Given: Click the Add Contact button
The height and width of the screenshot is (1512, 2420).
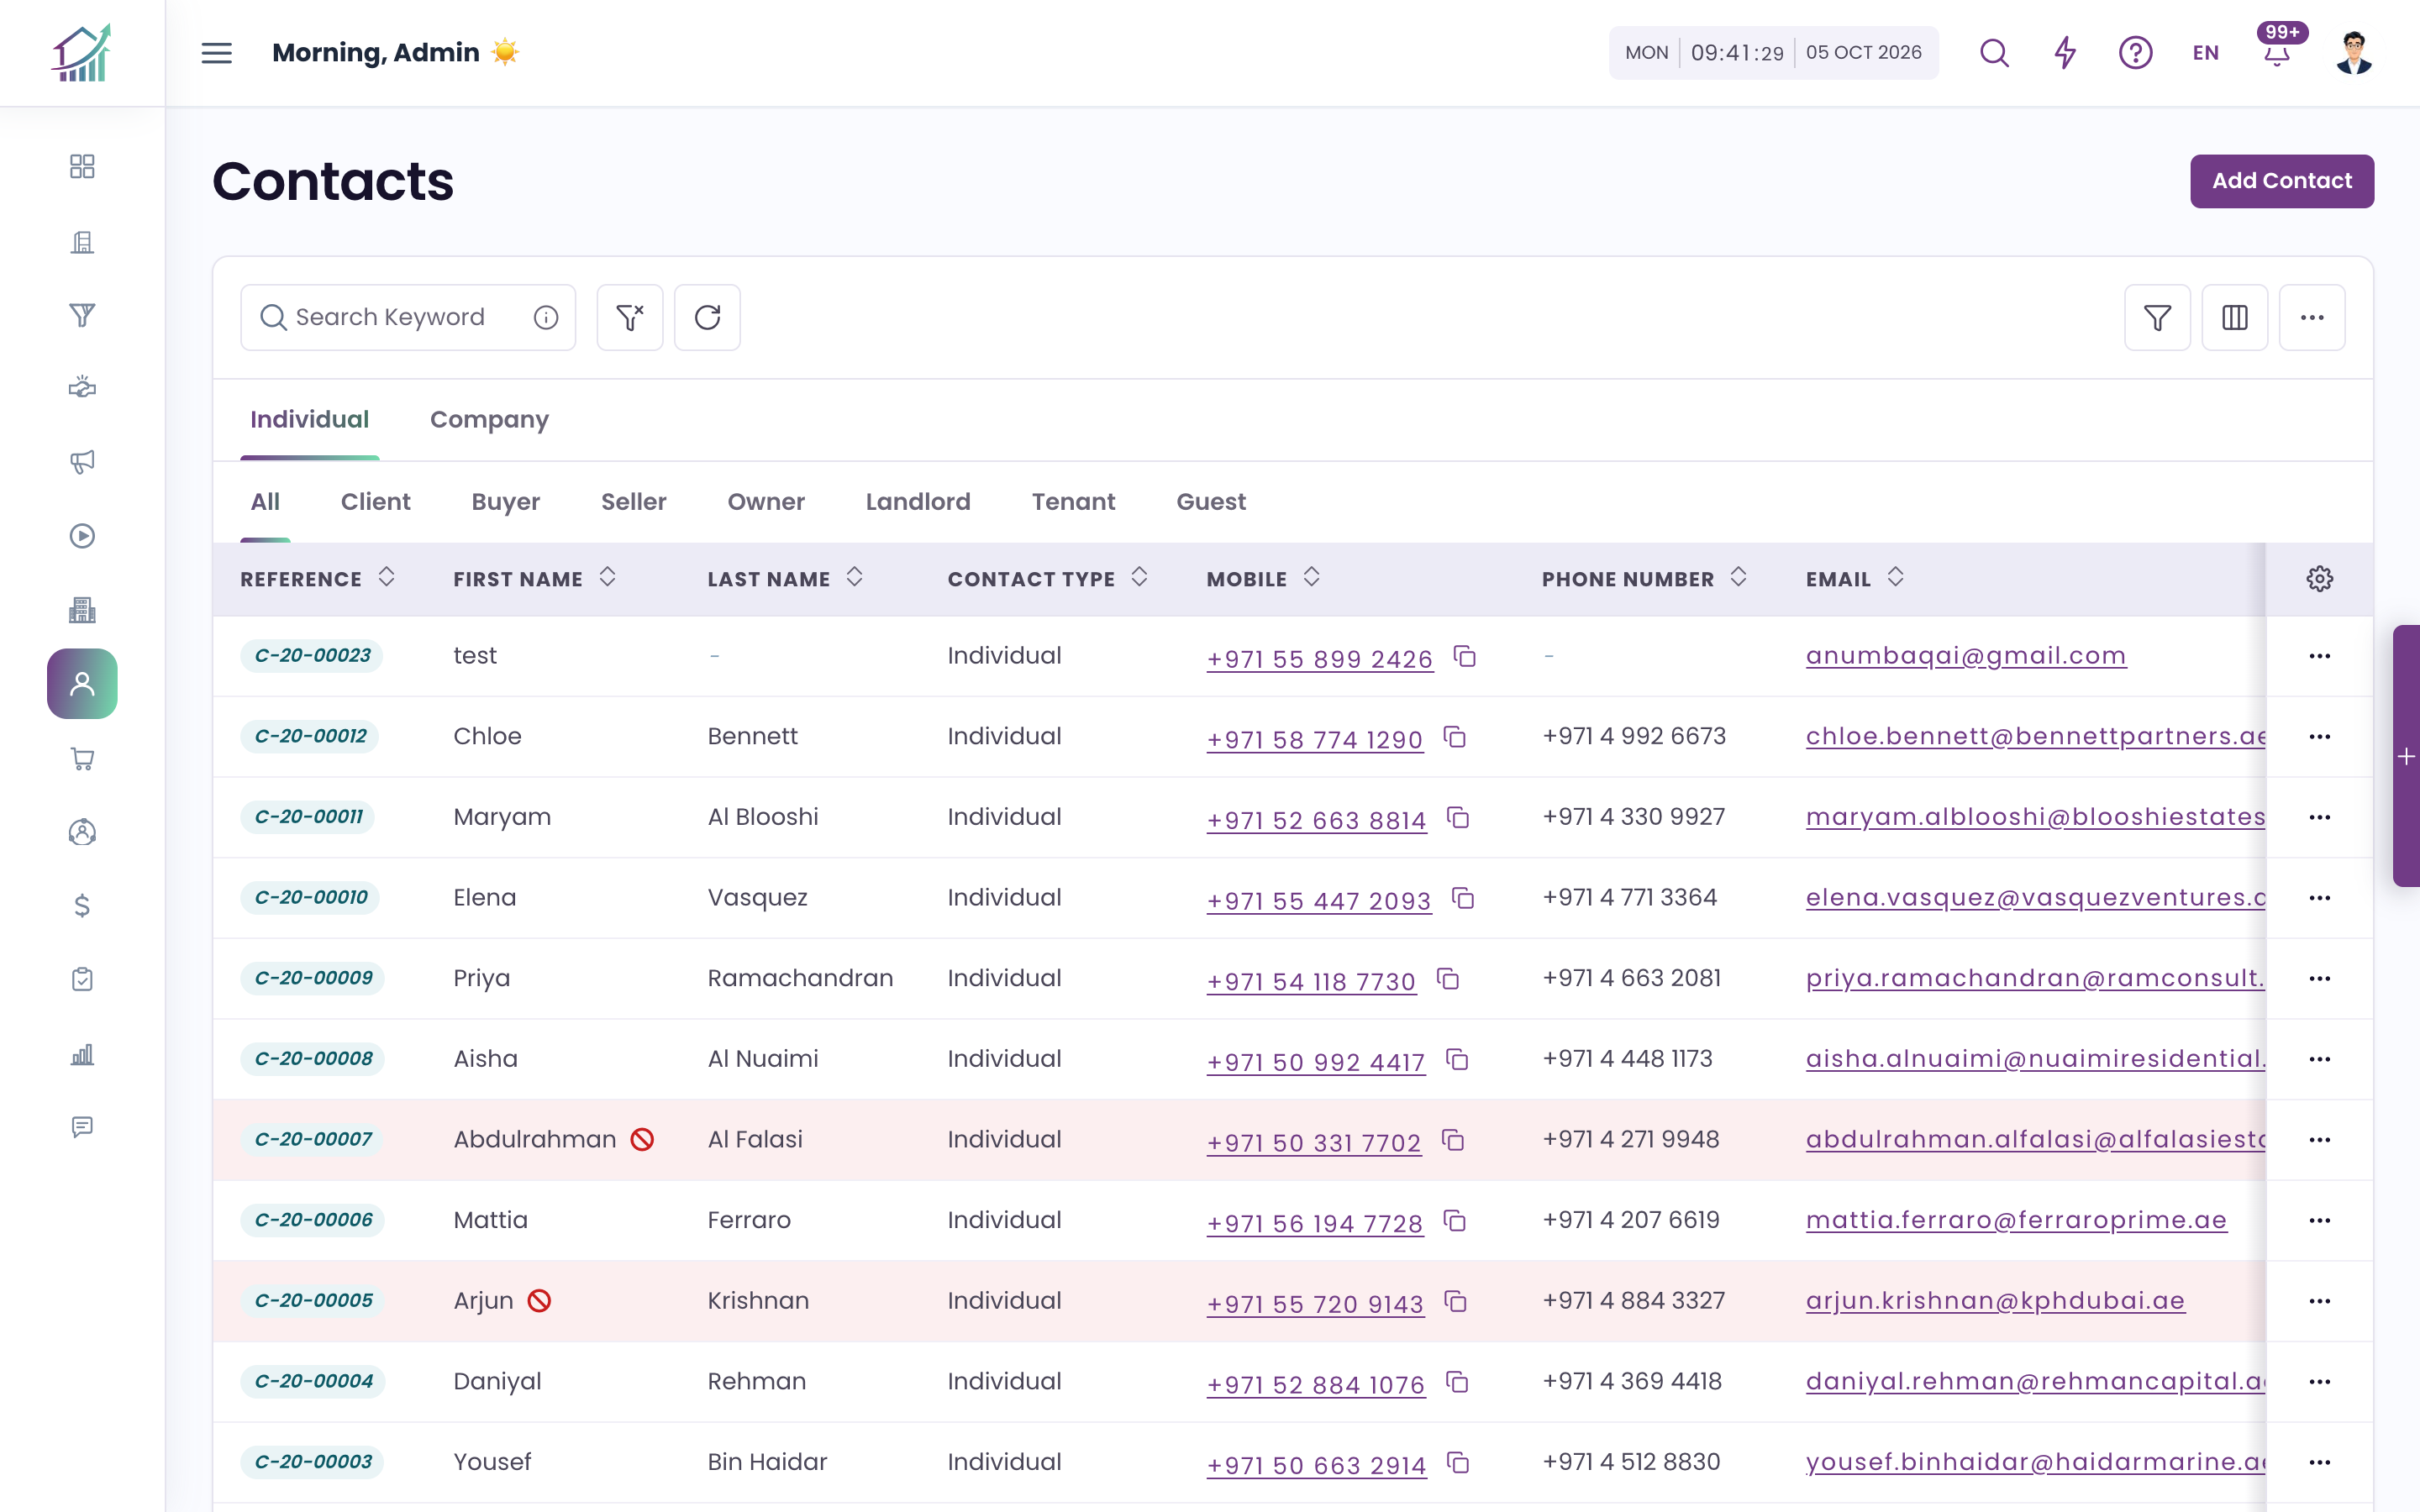Looking at the screenshot, I should pyautogui.click(x=2282, y=181).
